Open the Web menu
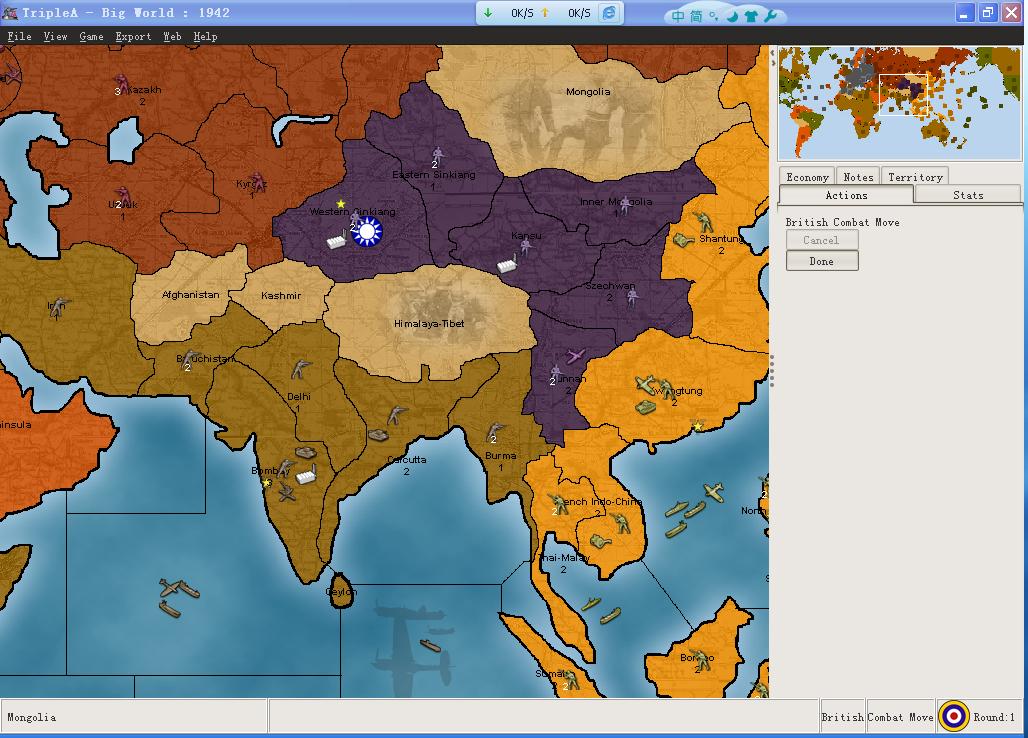The height and width of the screenshot is (738, 1028). click(x=172, y=37)
